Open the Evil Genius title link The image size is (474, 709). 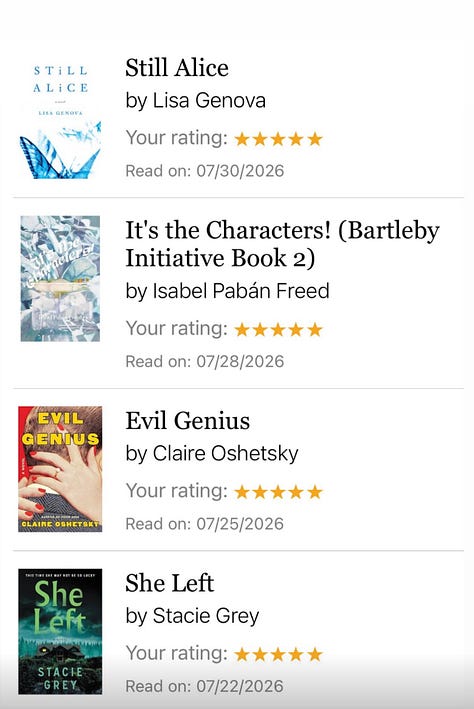point(187,421)
